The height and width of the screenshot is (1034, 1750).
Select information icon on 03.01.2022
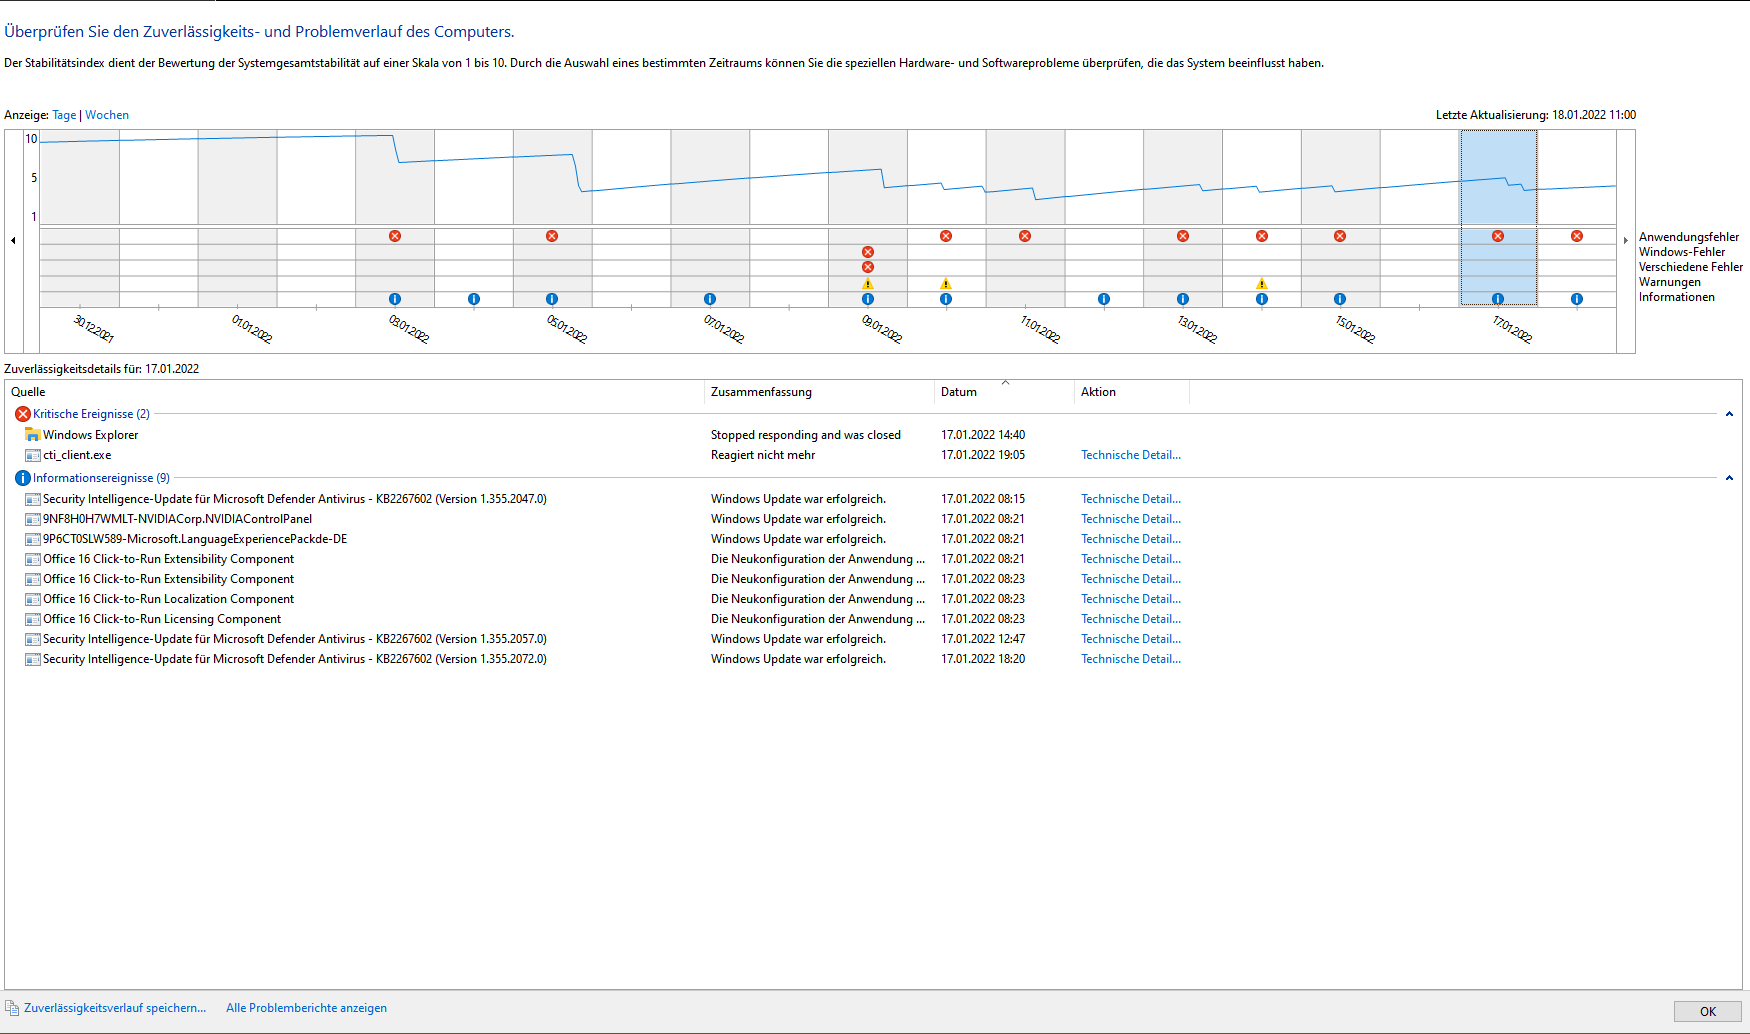[x=395, y=299]
